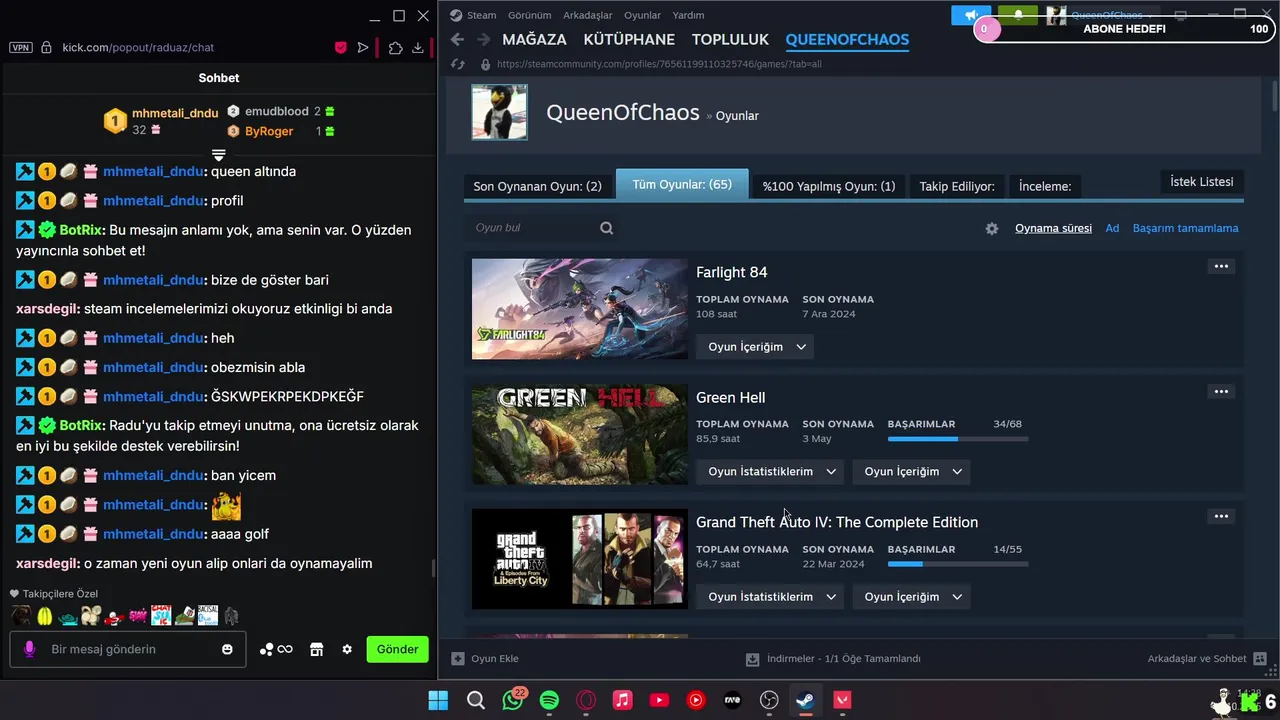The image size is (1280, 720).
Task: Open the games list settings gear
Action: [992, 228]
